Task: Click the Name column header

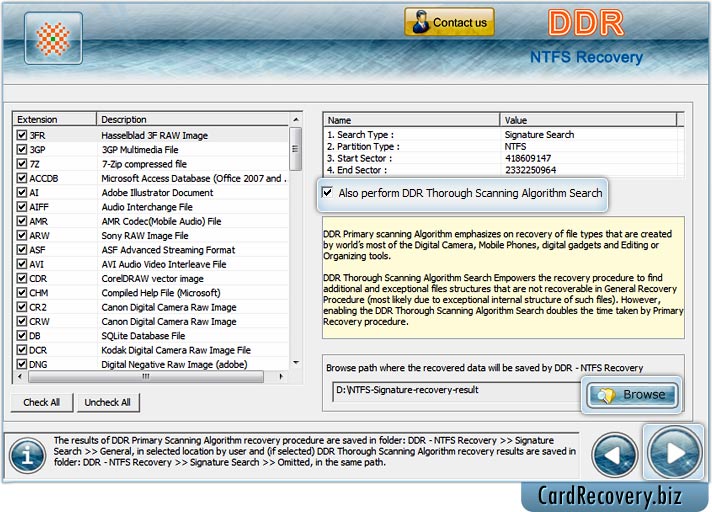Action: click(x=411, y=120)
